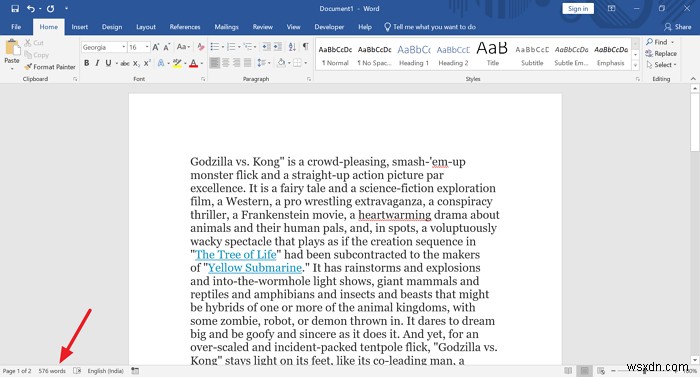Clear all formatting from text
700x377 pixels.
tap(200, 47)
